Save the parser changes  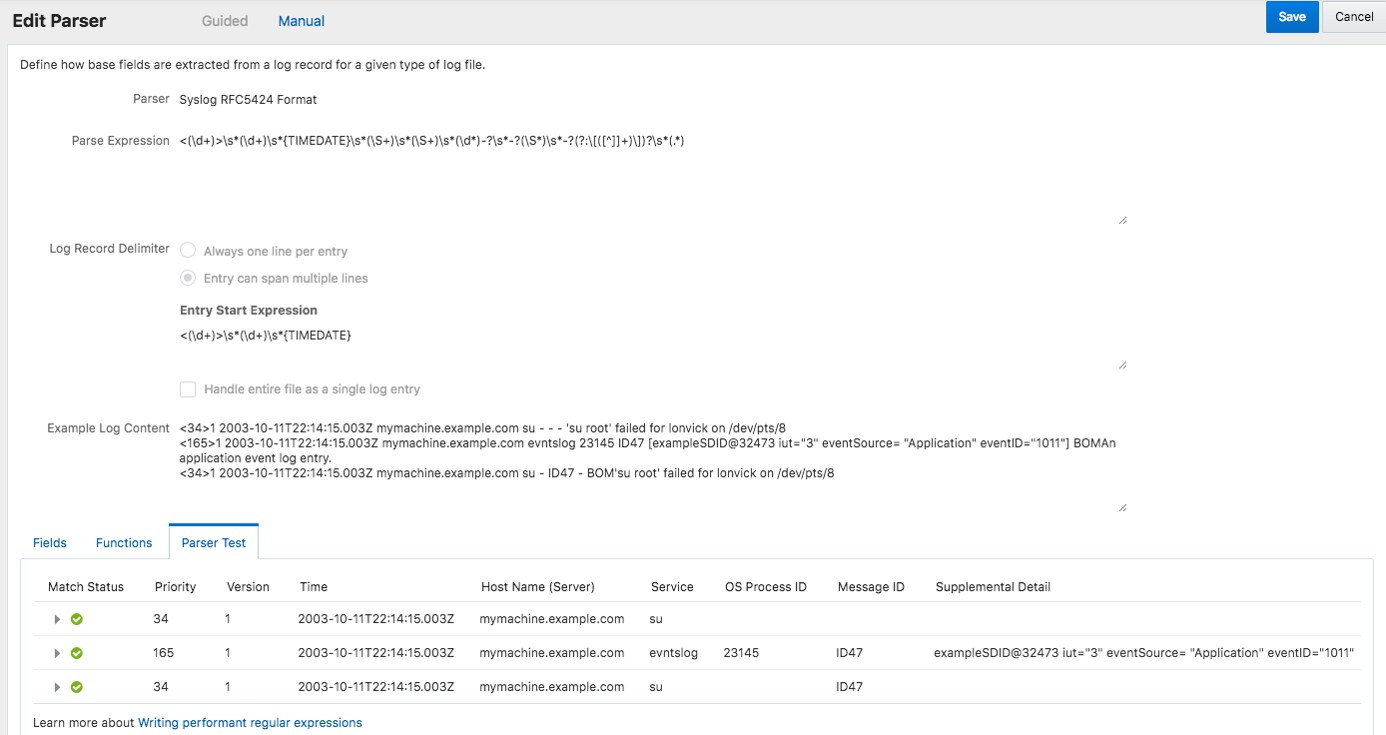(1292, 17)
